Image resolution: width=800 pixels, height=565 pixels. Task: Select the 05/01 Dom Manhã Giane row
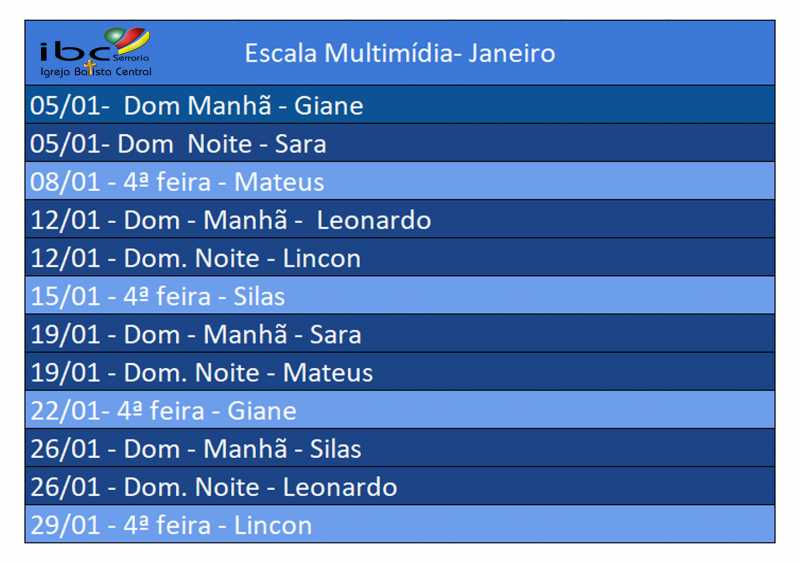400,105
